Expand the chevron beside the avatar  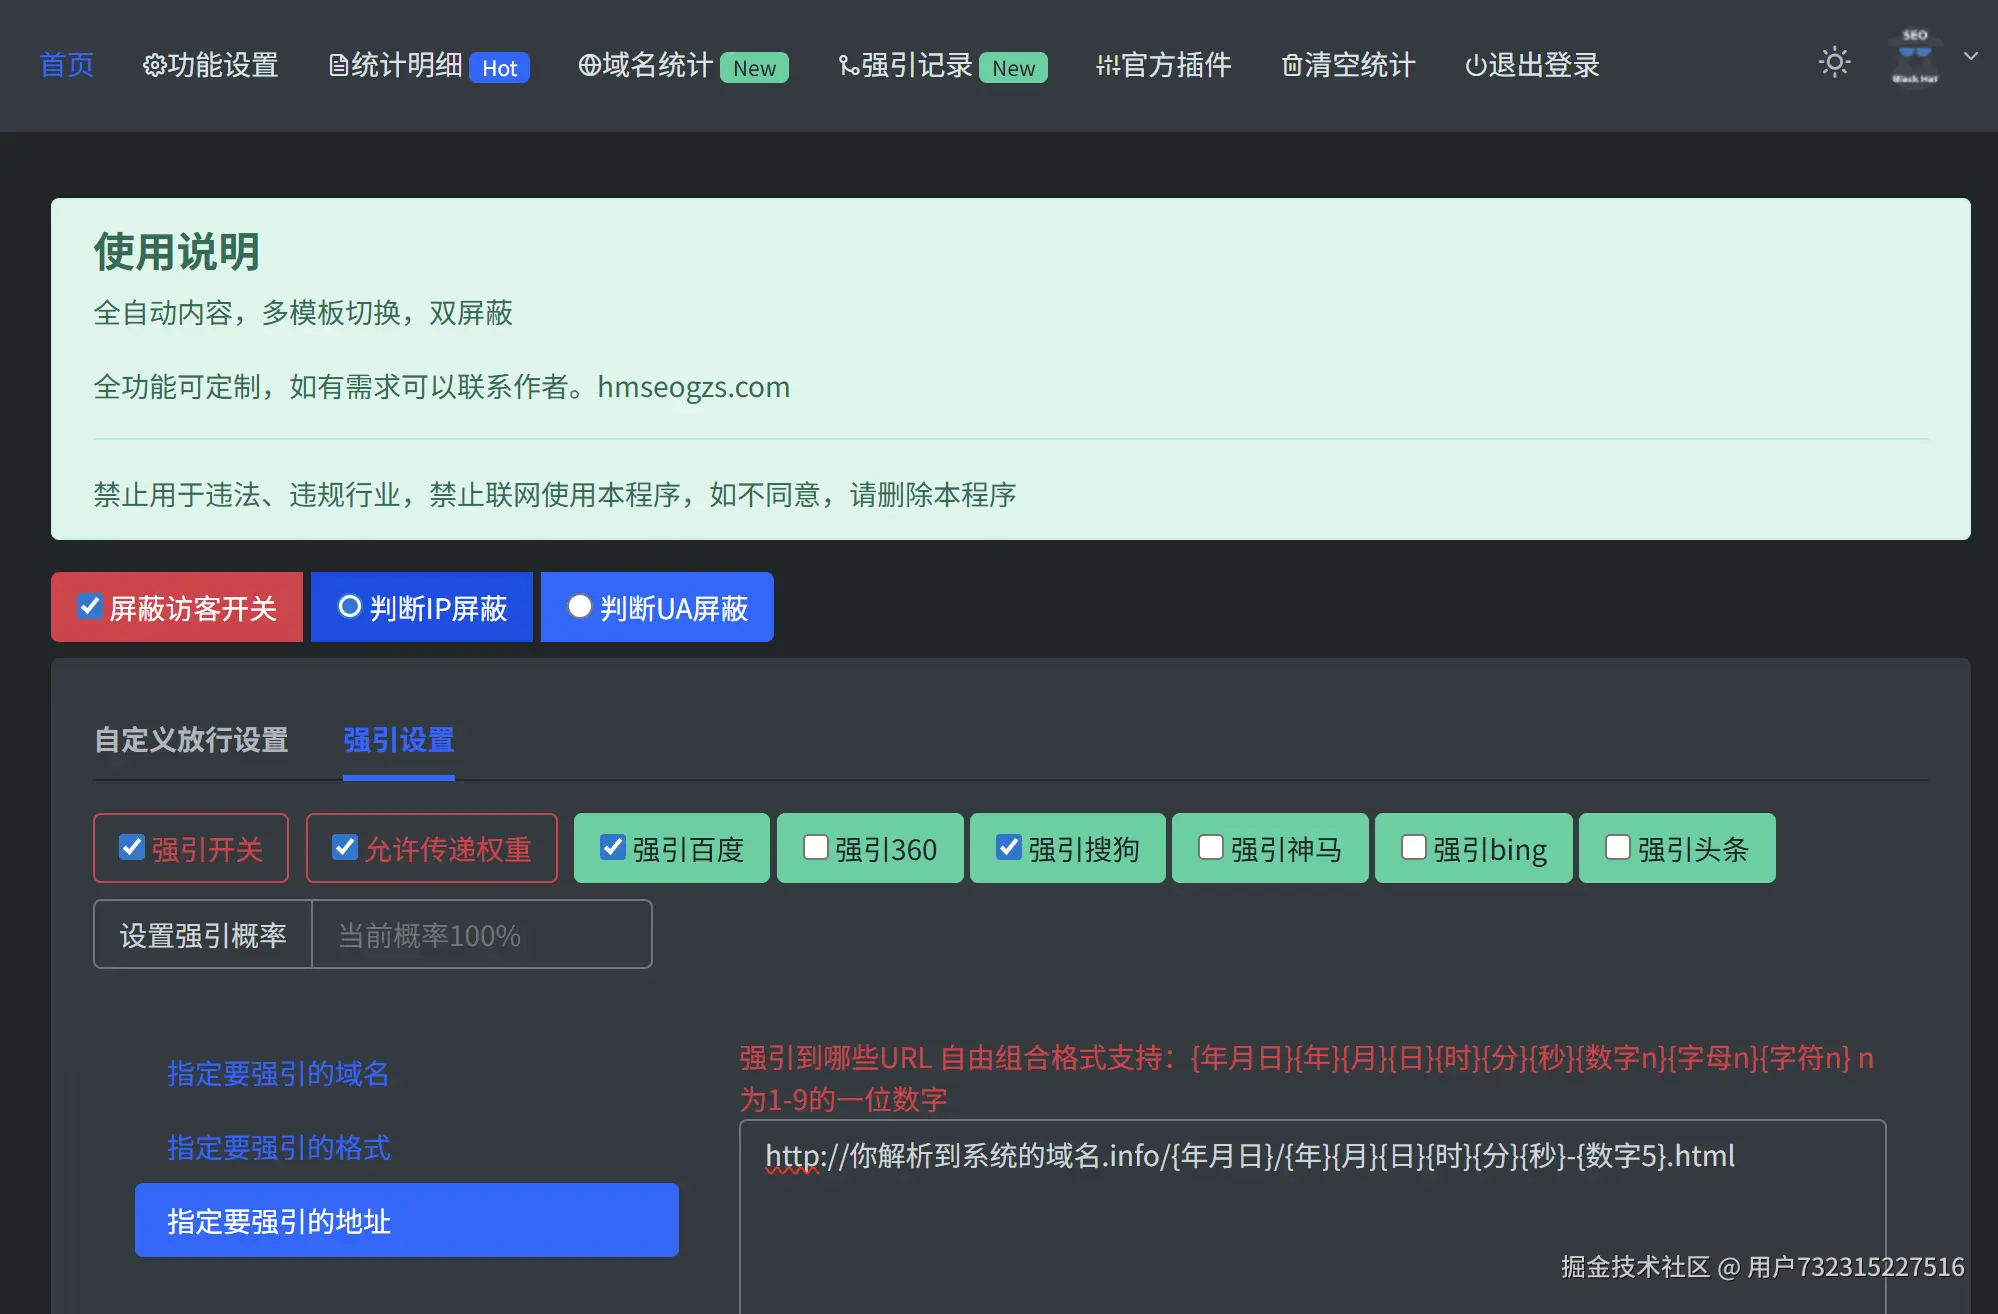(x=1970, y=56)
